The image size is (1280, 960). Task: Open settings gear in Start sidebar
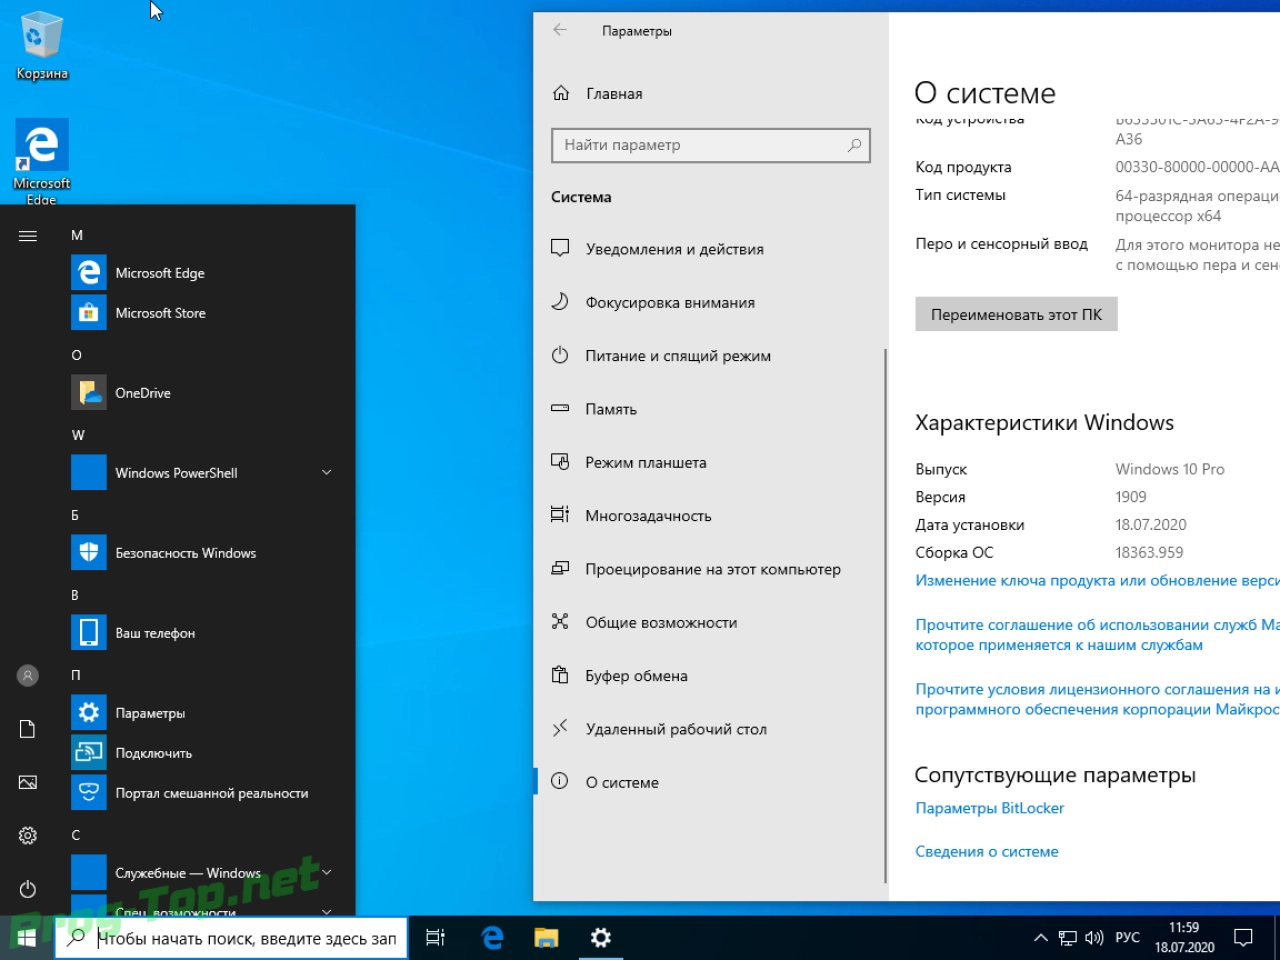tap(28, 835)
